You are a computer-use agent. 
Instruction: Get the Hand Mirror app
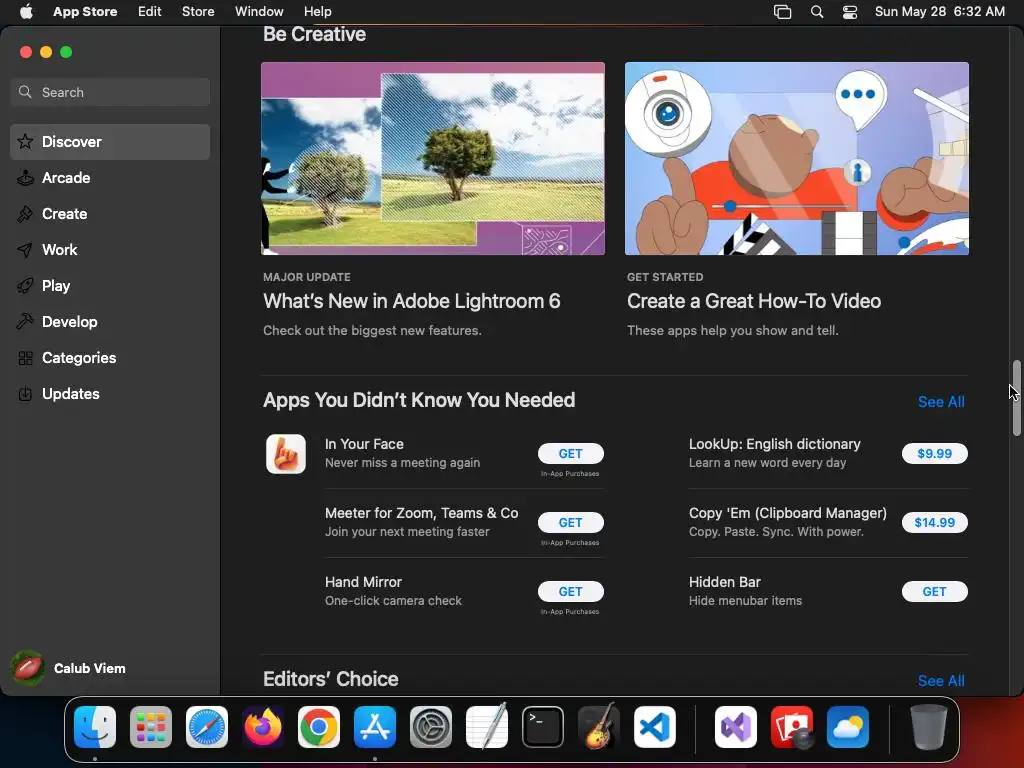571,592
